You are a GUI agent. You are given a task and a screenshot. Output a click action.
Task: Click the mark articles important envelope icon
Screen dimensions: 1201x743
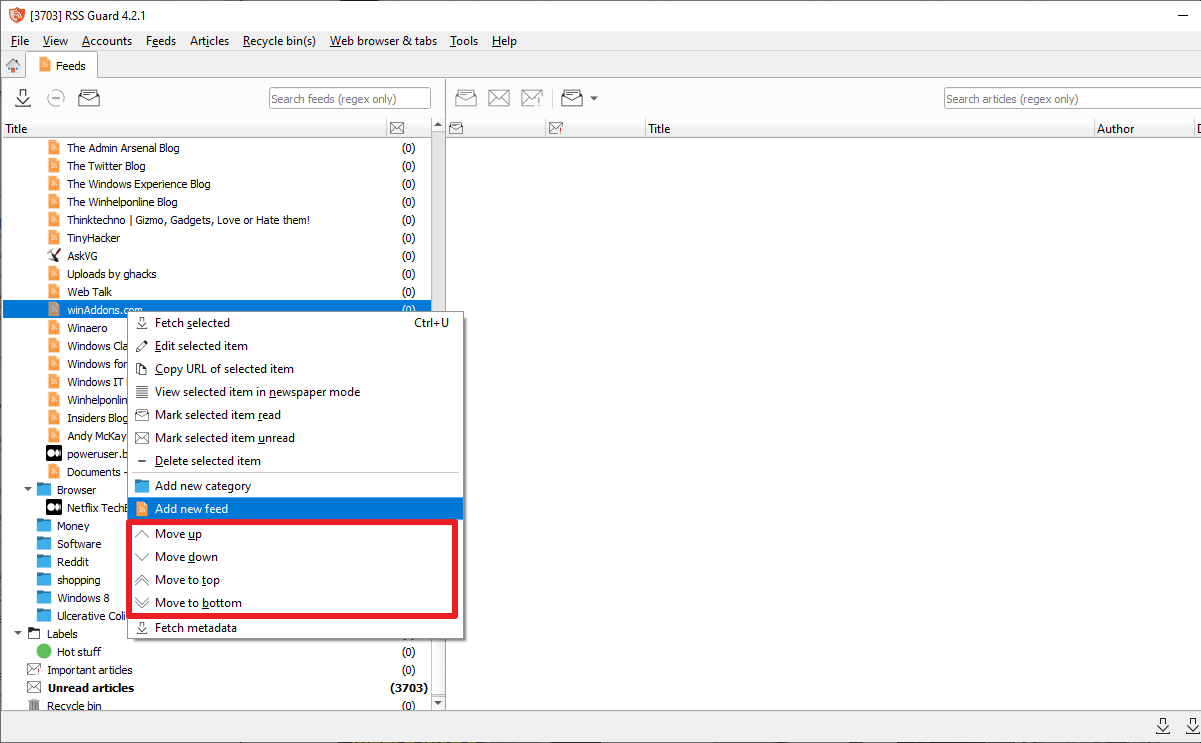(532, 98)
